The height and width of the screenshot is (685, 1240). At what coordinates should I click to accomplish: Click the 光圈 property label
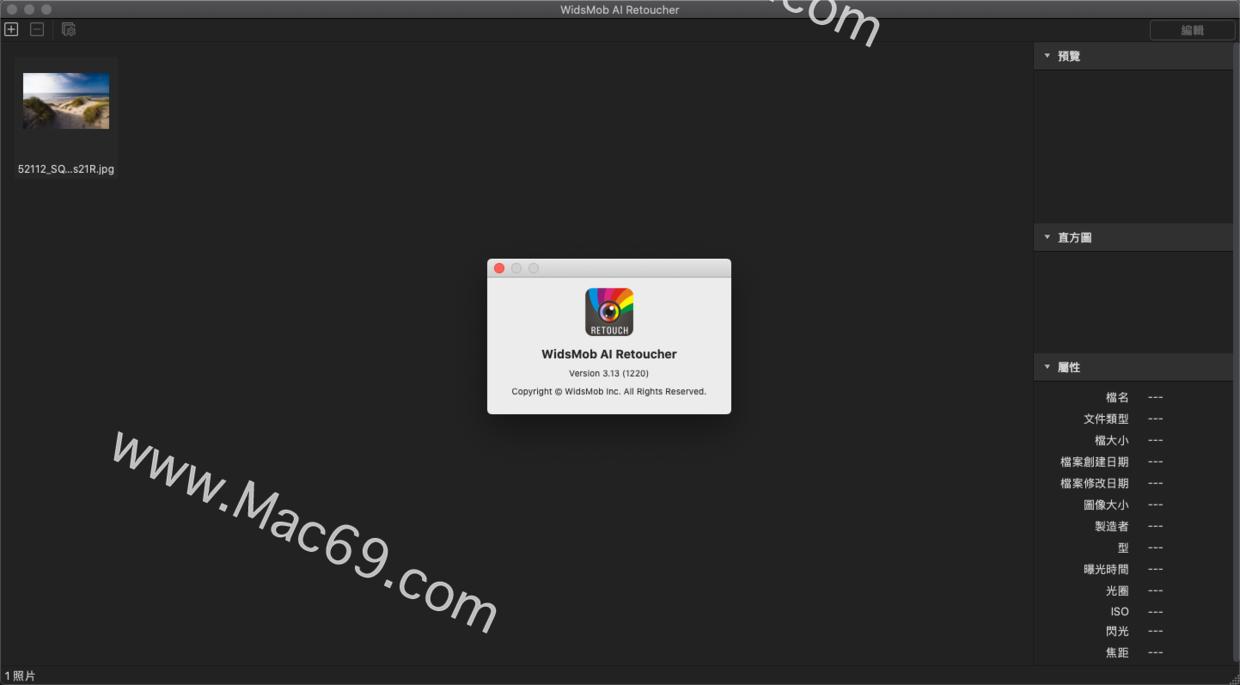1117,591
